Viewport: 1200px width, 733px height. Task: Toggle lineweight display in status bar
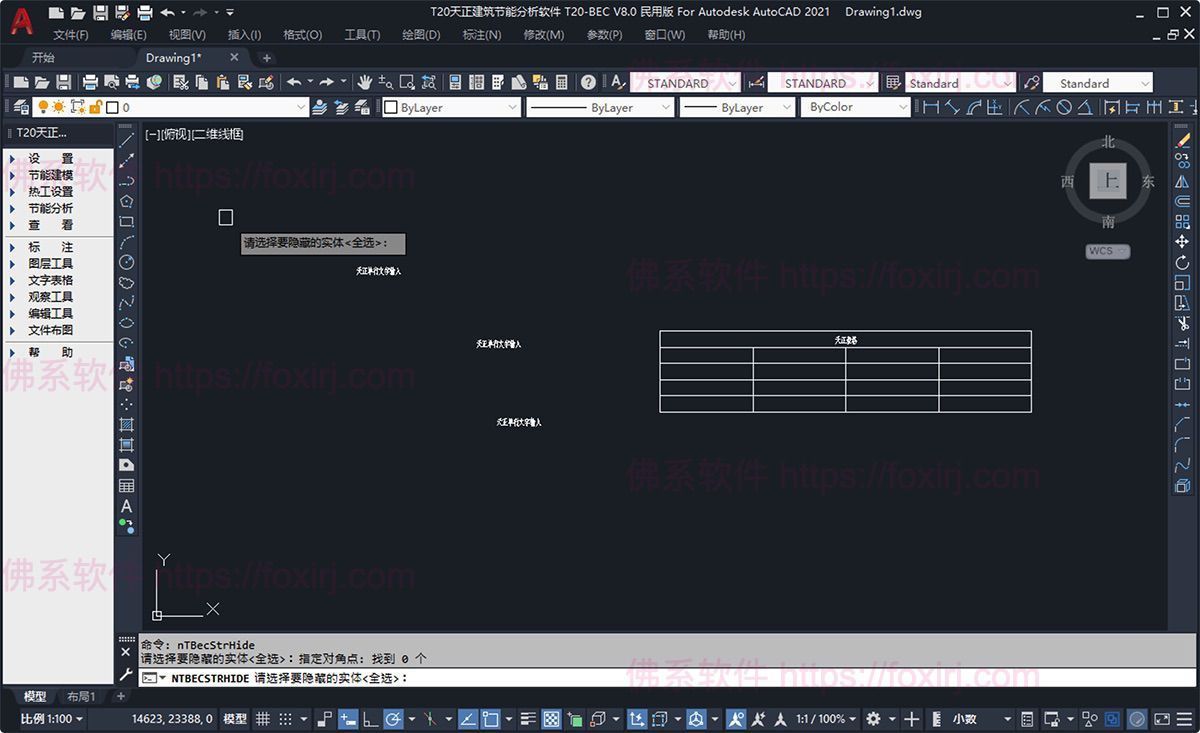point(529,718)
